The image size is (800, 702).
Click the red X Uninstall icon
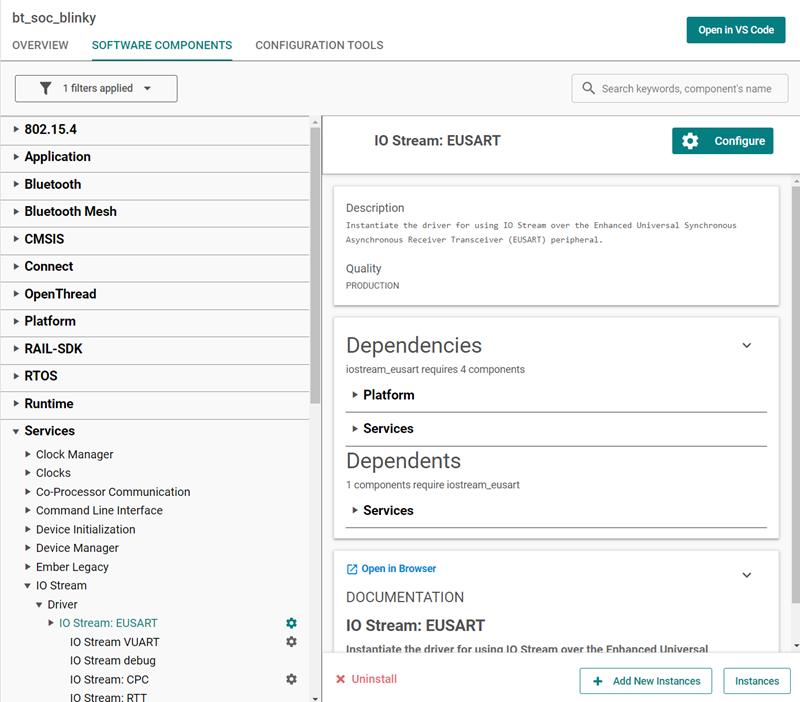coord(341,679)
